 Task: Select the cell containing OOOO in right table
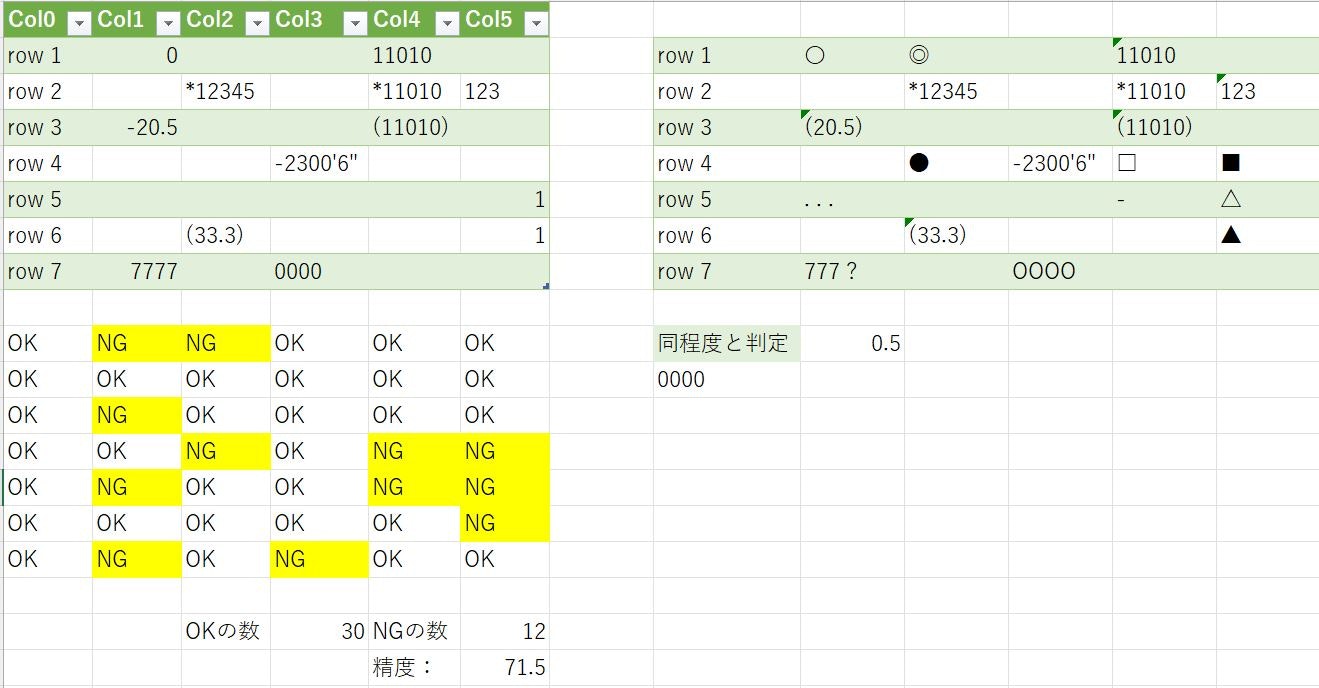(1060, 271)
